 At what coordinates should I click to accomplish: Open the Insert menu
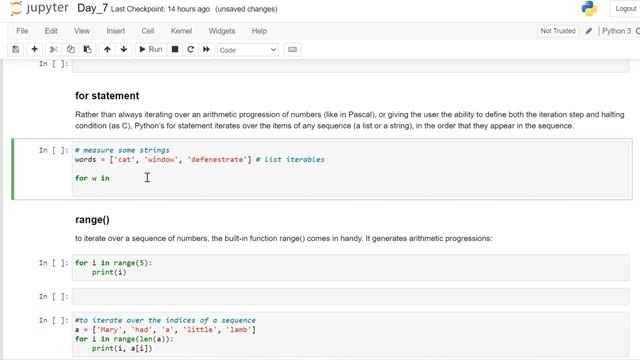point(116,31)
